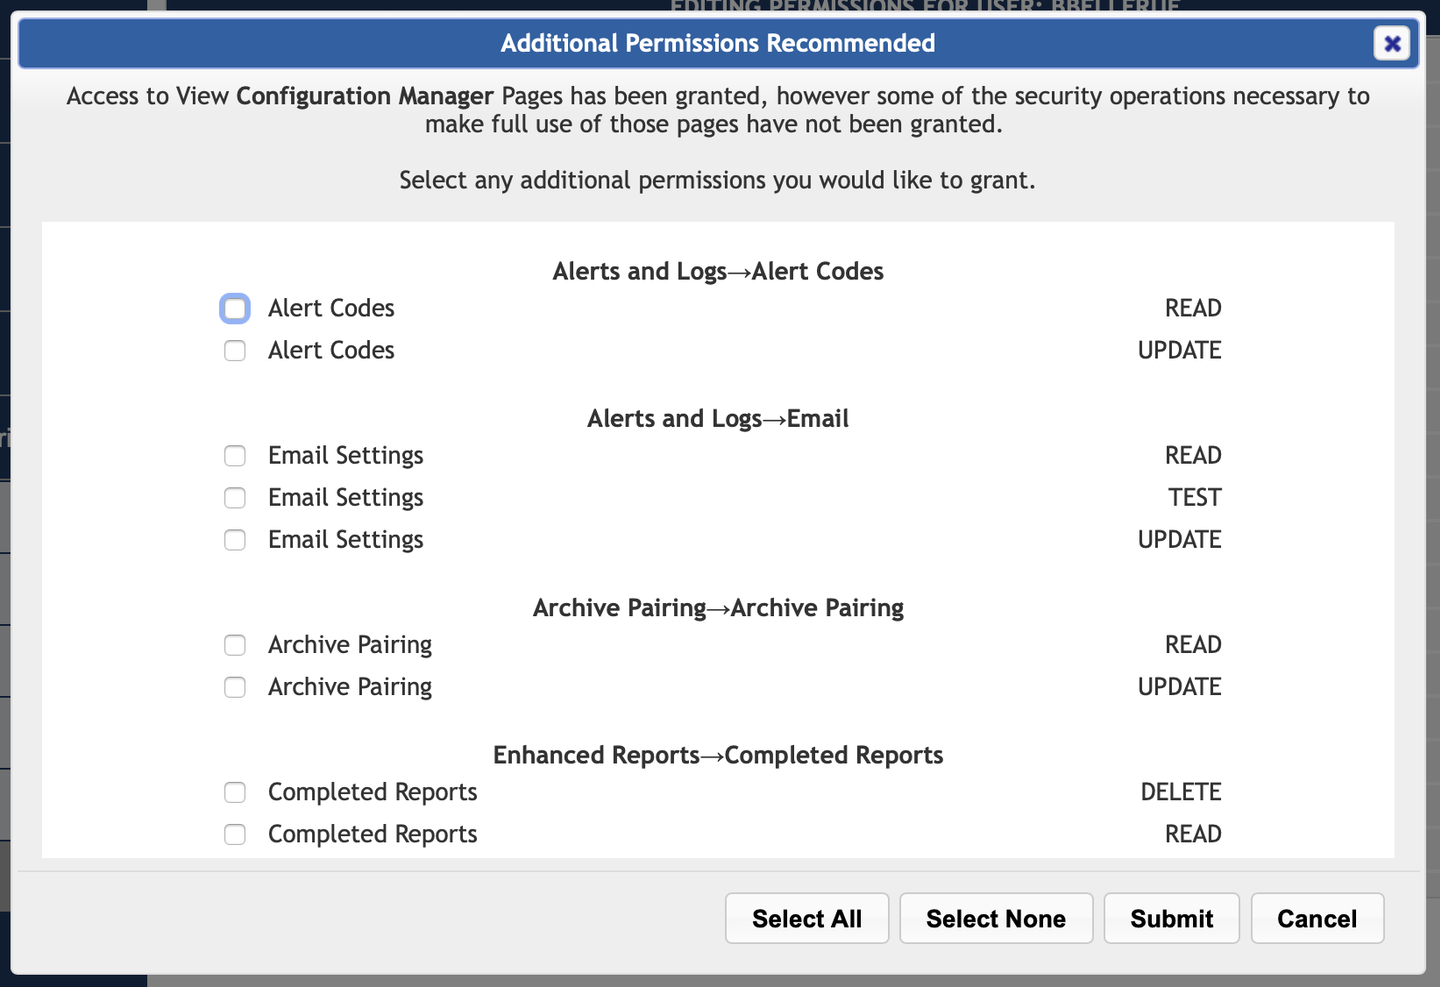Click the Select None button
This screenshot has width=1440, height=987.
pyautogui.click(x=995, y=918)
